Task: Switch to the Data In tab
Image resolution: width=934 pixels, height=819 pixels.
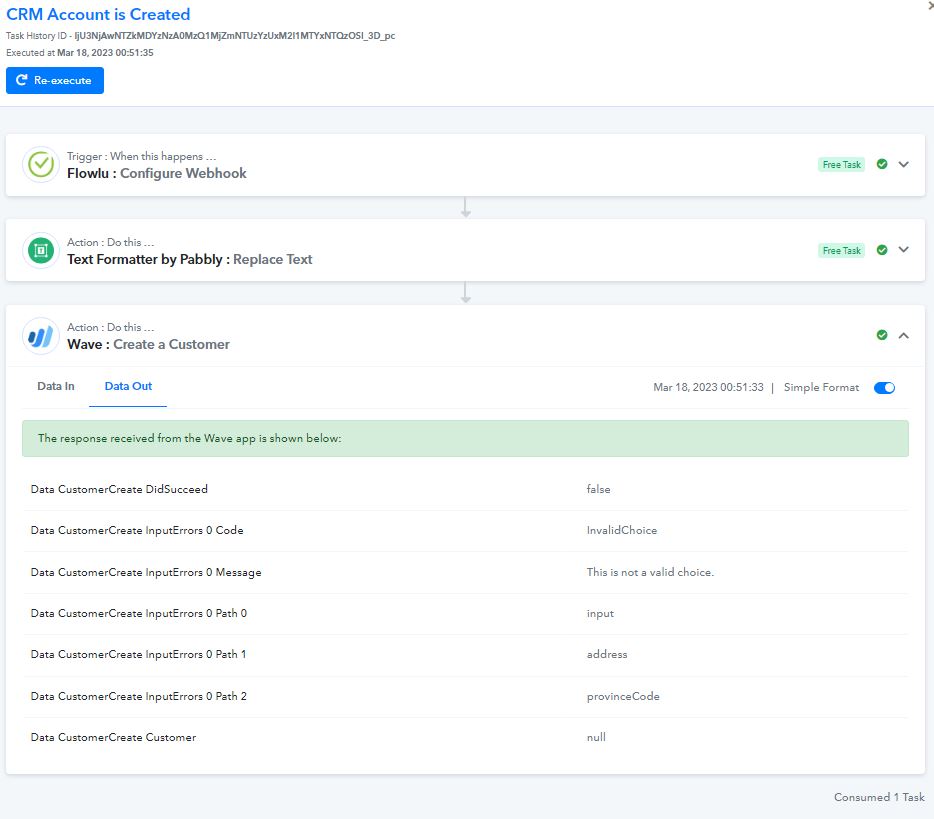Action: pos(56,387)
